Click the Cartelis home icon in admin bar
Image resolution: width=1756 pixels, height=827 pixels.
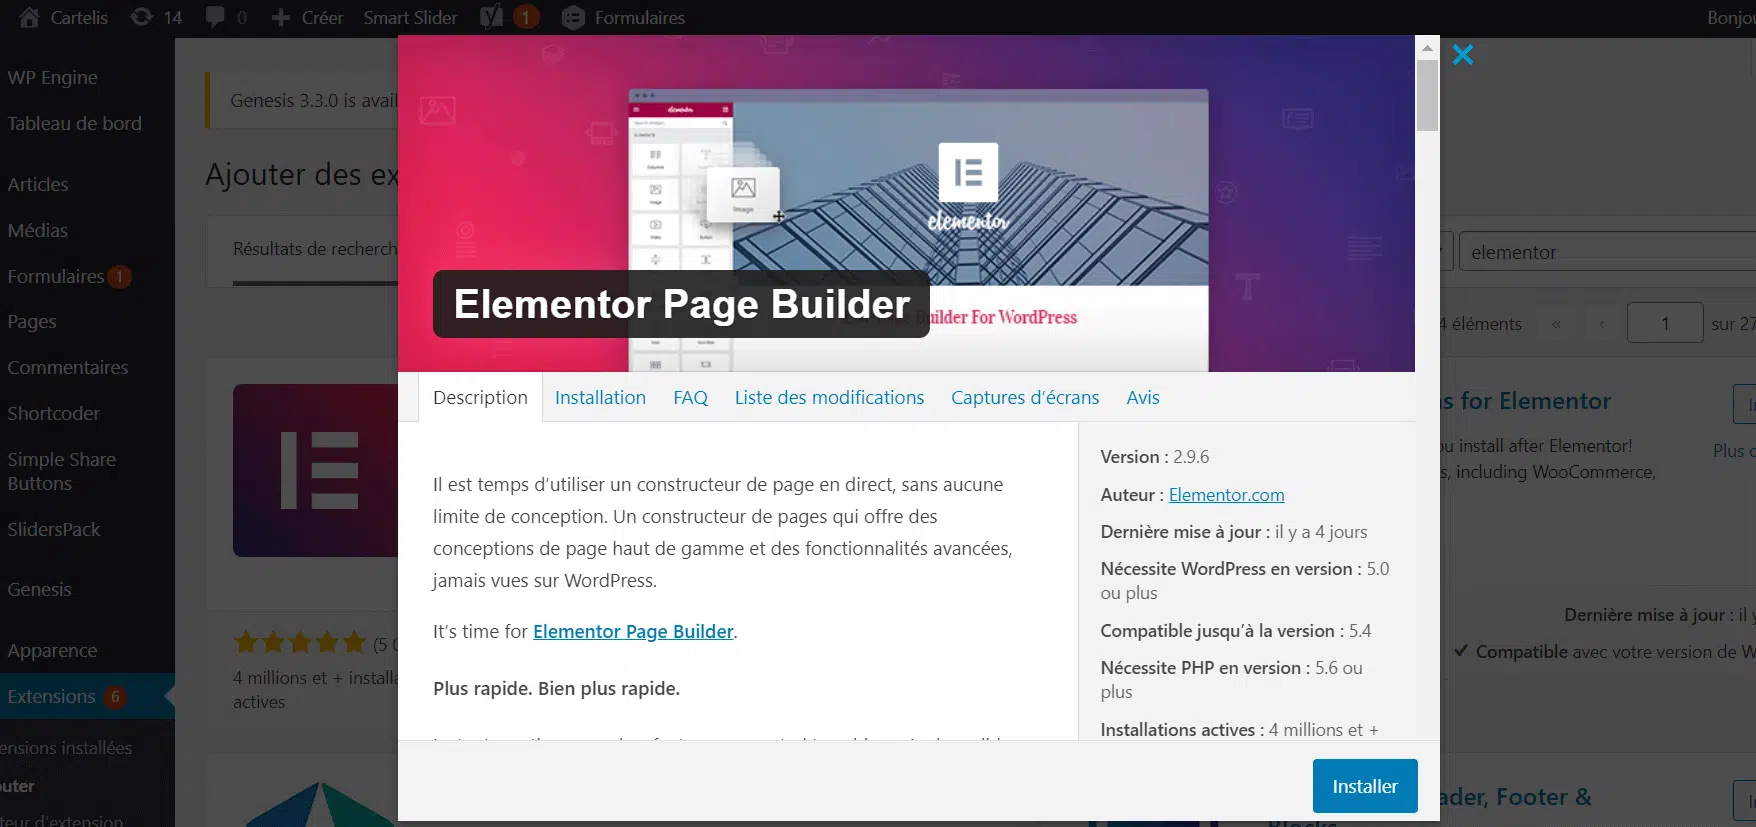[x=29, y=17]
